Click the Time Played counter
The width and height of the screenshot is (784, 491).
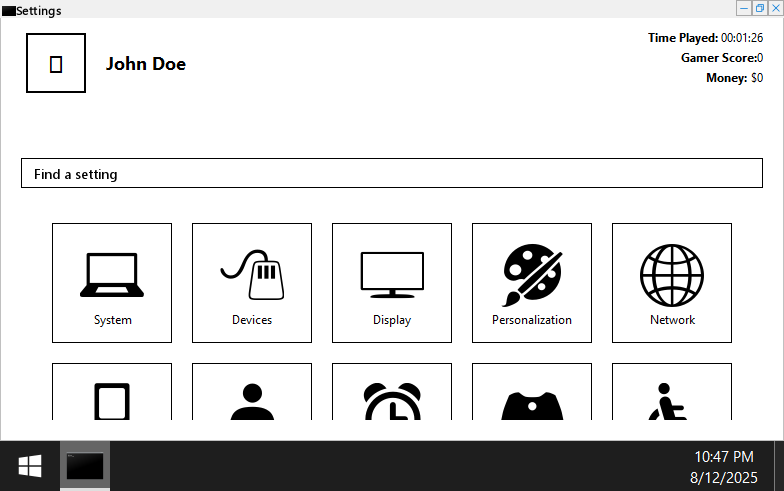705,38
